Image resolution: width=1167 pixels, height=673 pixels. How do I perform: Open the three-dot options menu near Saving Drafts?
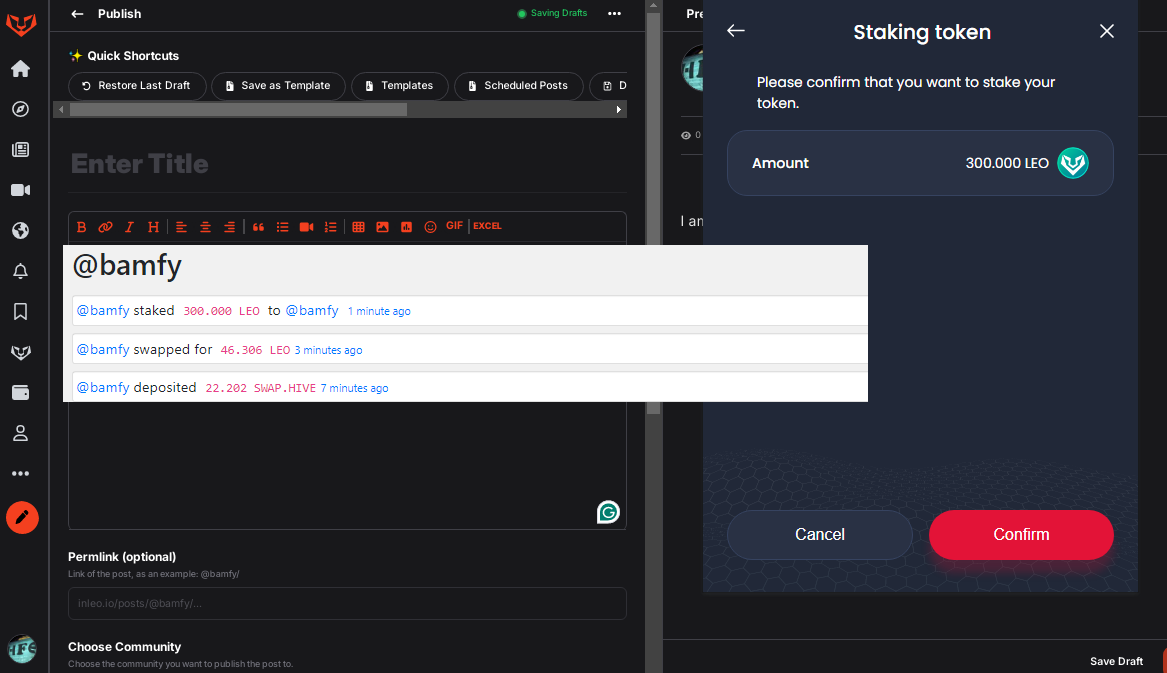coord(614,13)
